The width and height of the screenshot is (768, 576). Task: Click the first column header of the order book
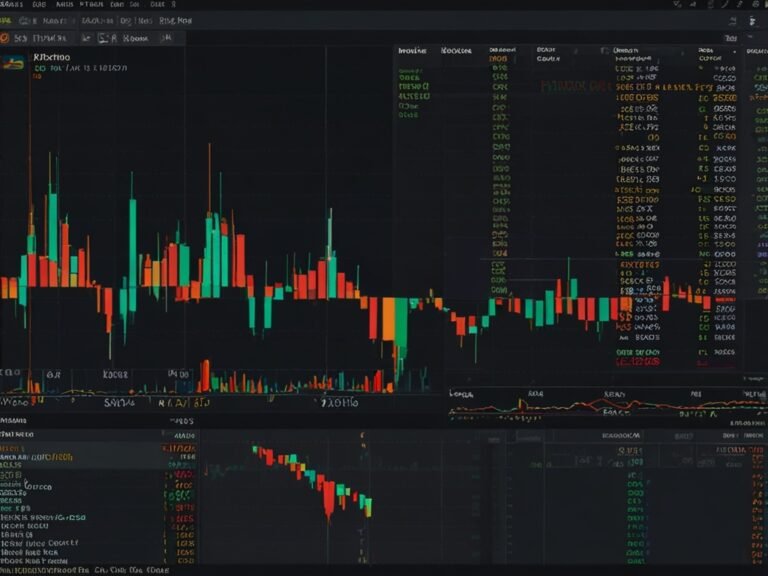click(412, 50)
